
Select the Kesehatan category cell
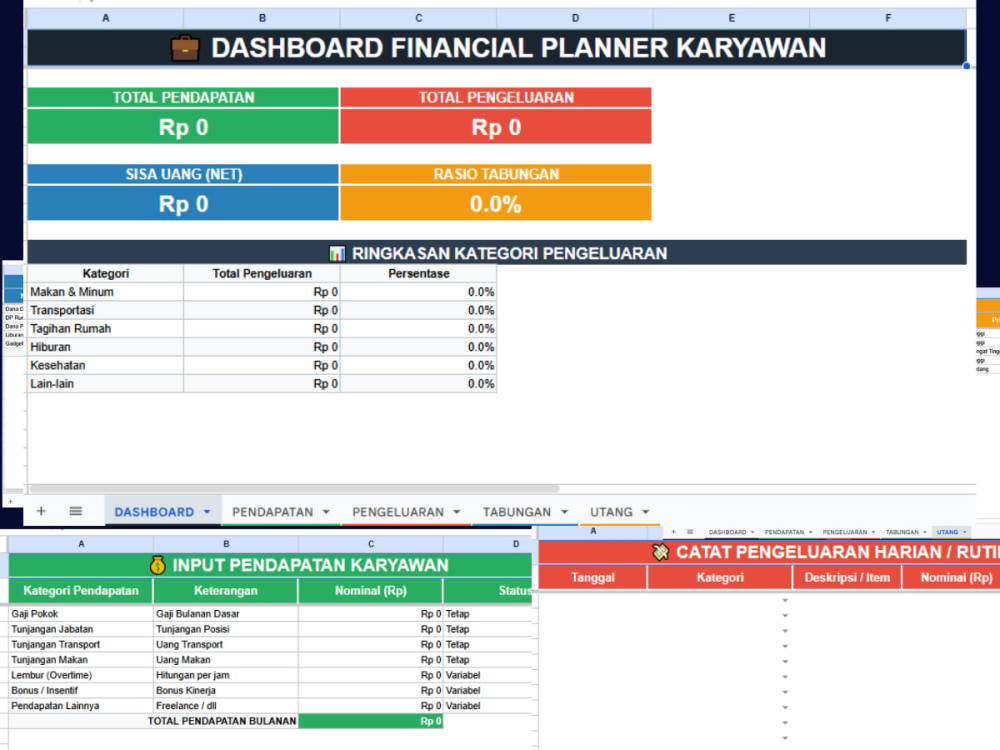tap(105, 365)
